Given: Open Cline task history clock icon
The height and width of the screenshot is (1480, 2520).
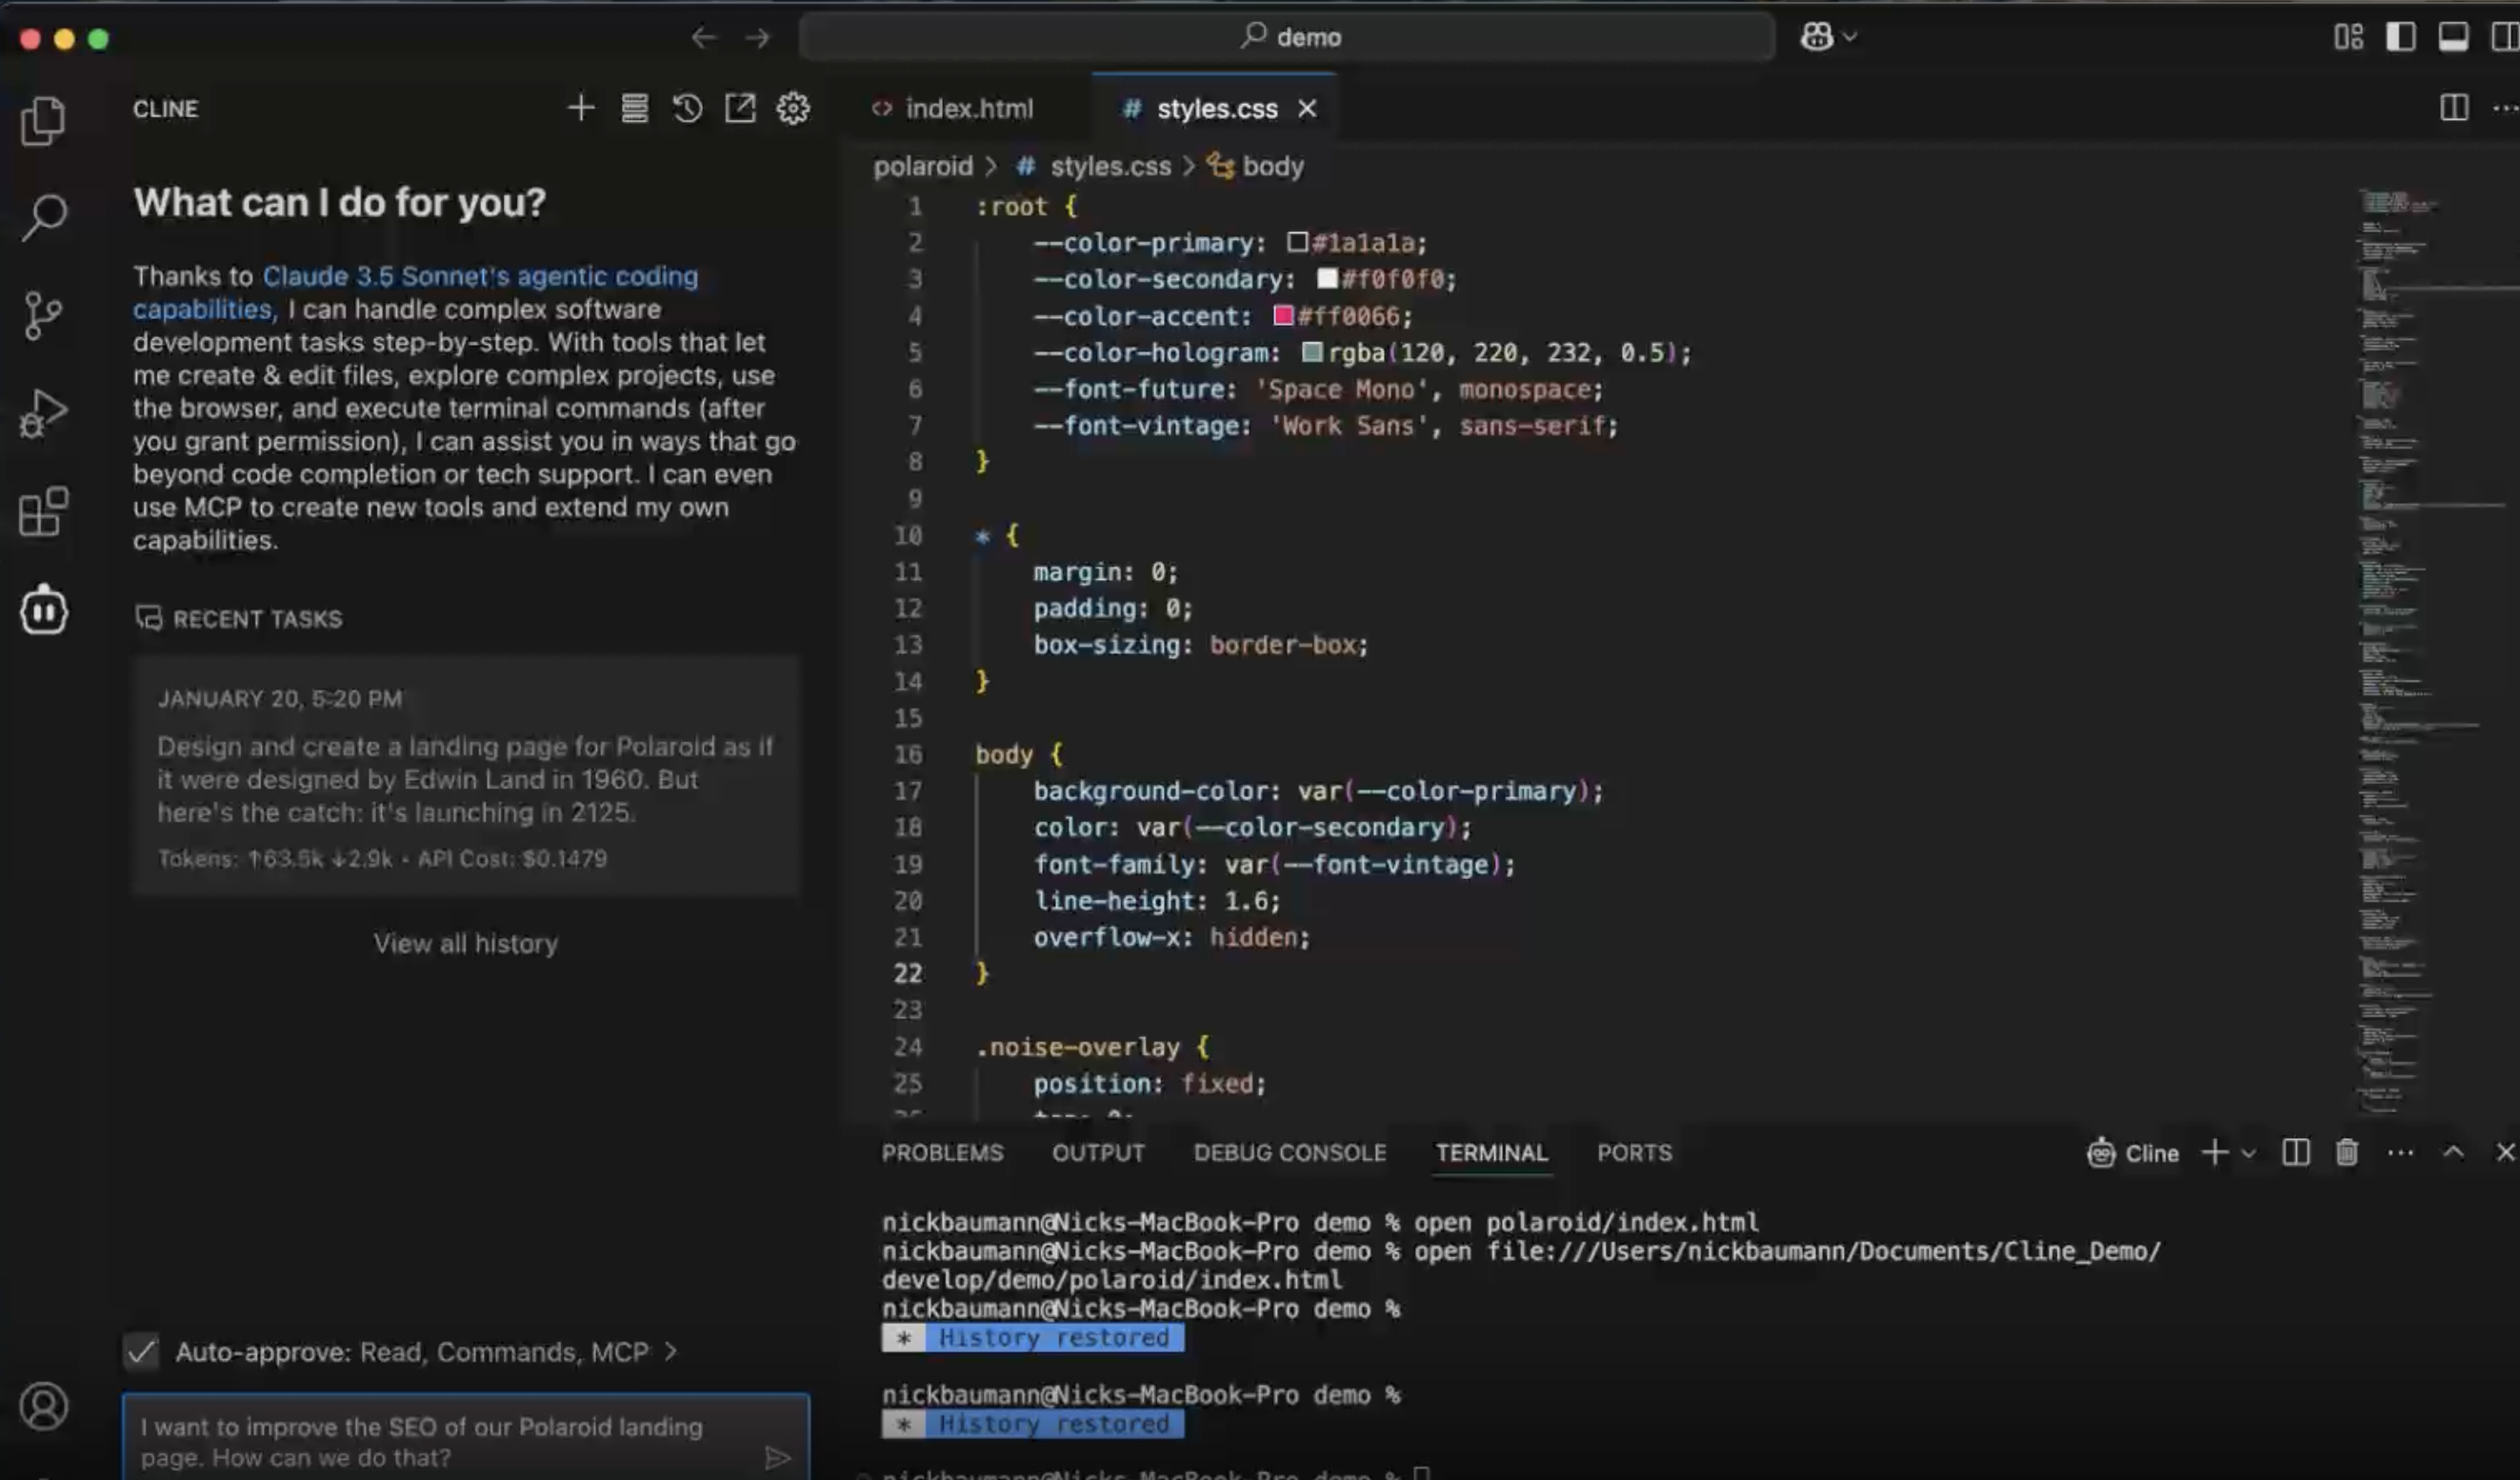Looking at the screenshot, I should pos(687,108).
